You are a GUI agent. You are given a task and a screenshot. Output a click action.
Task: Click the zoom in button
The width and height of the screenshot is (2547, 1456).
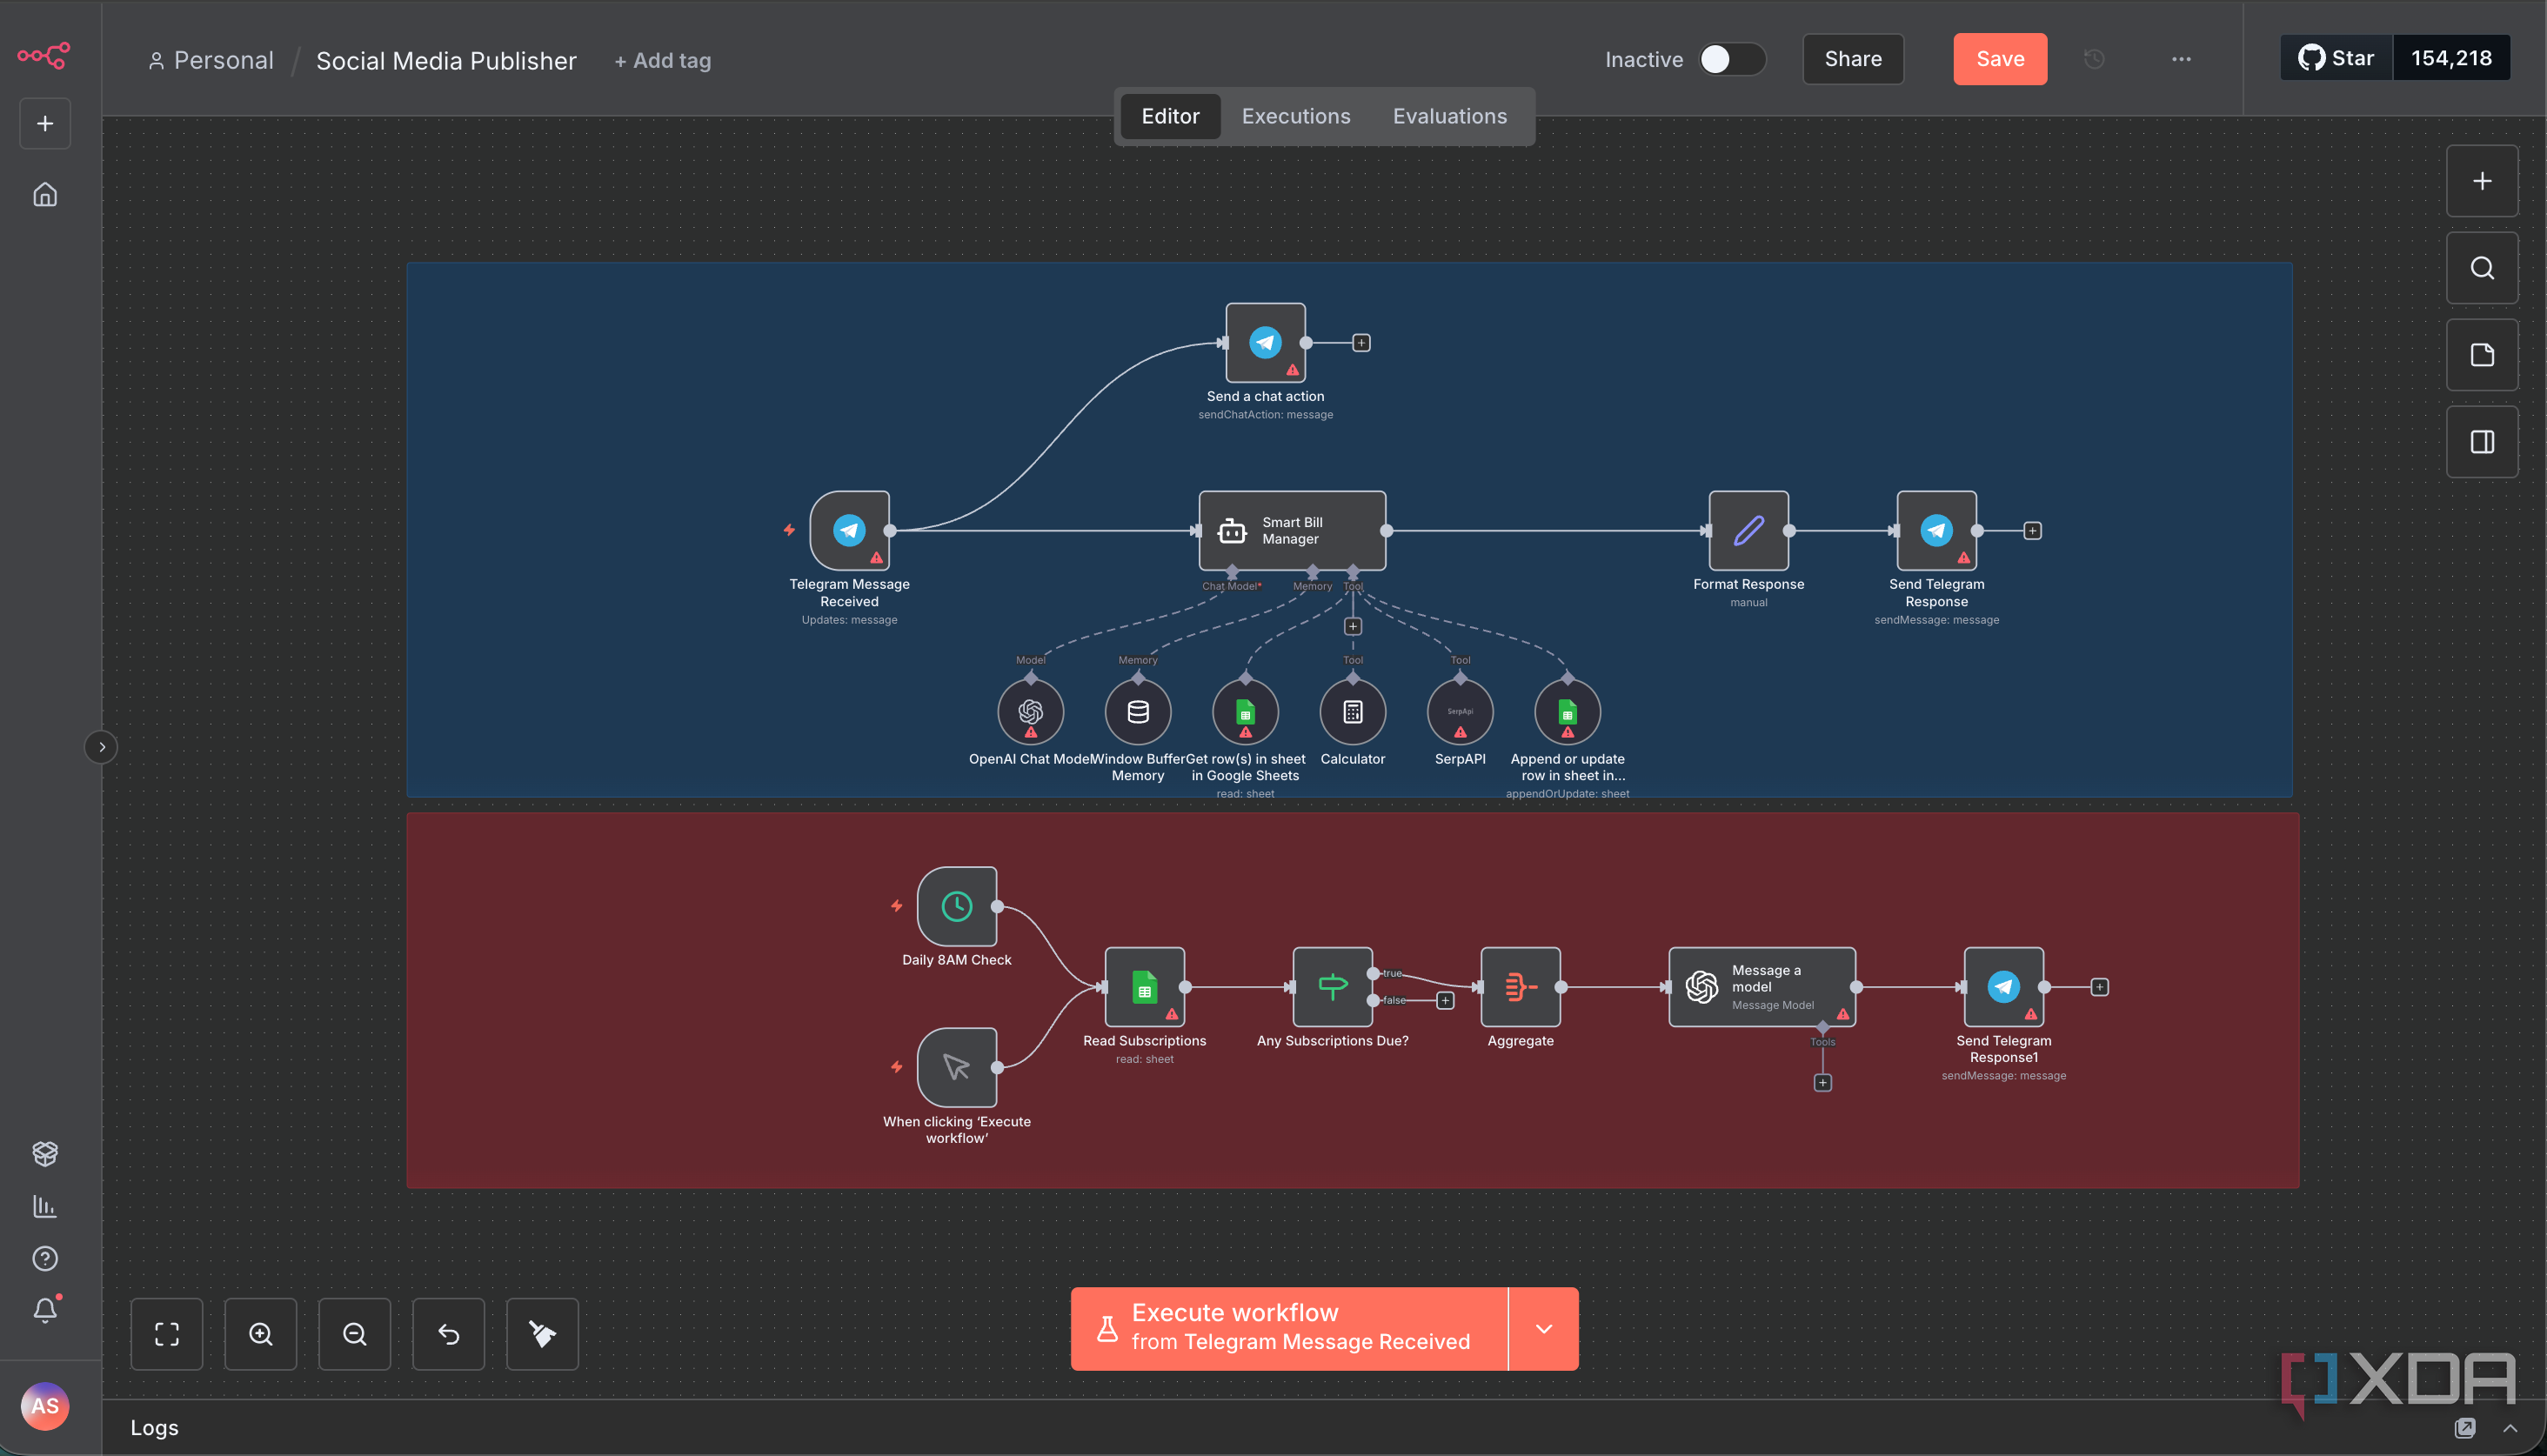[261, 1334]
